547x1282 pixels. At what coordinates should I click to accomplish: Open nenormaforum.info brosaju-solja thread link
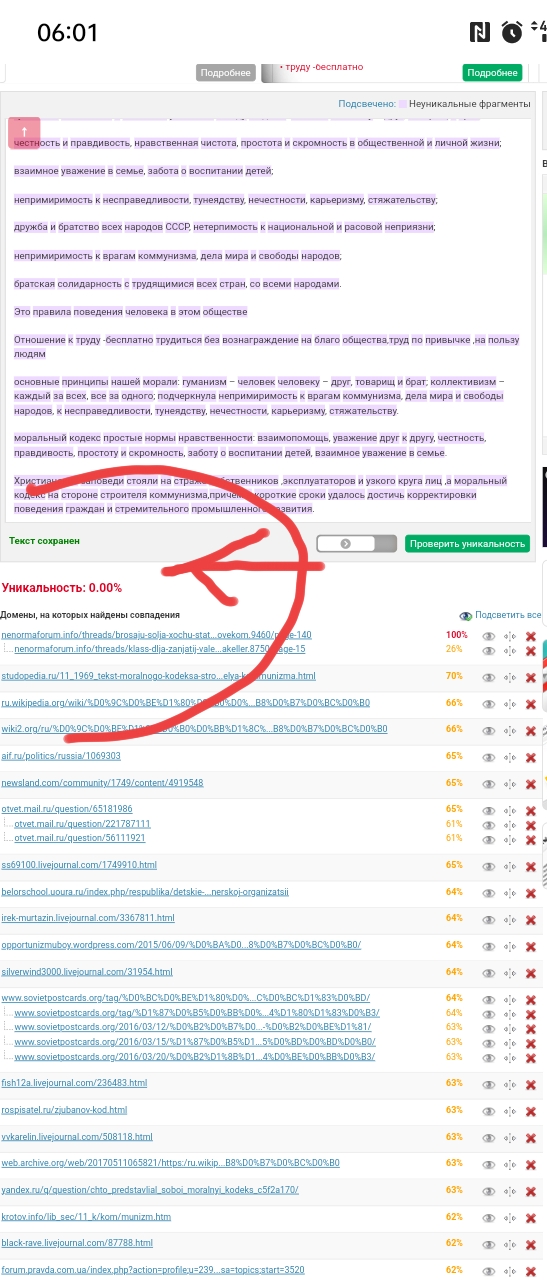click(156, 635)
